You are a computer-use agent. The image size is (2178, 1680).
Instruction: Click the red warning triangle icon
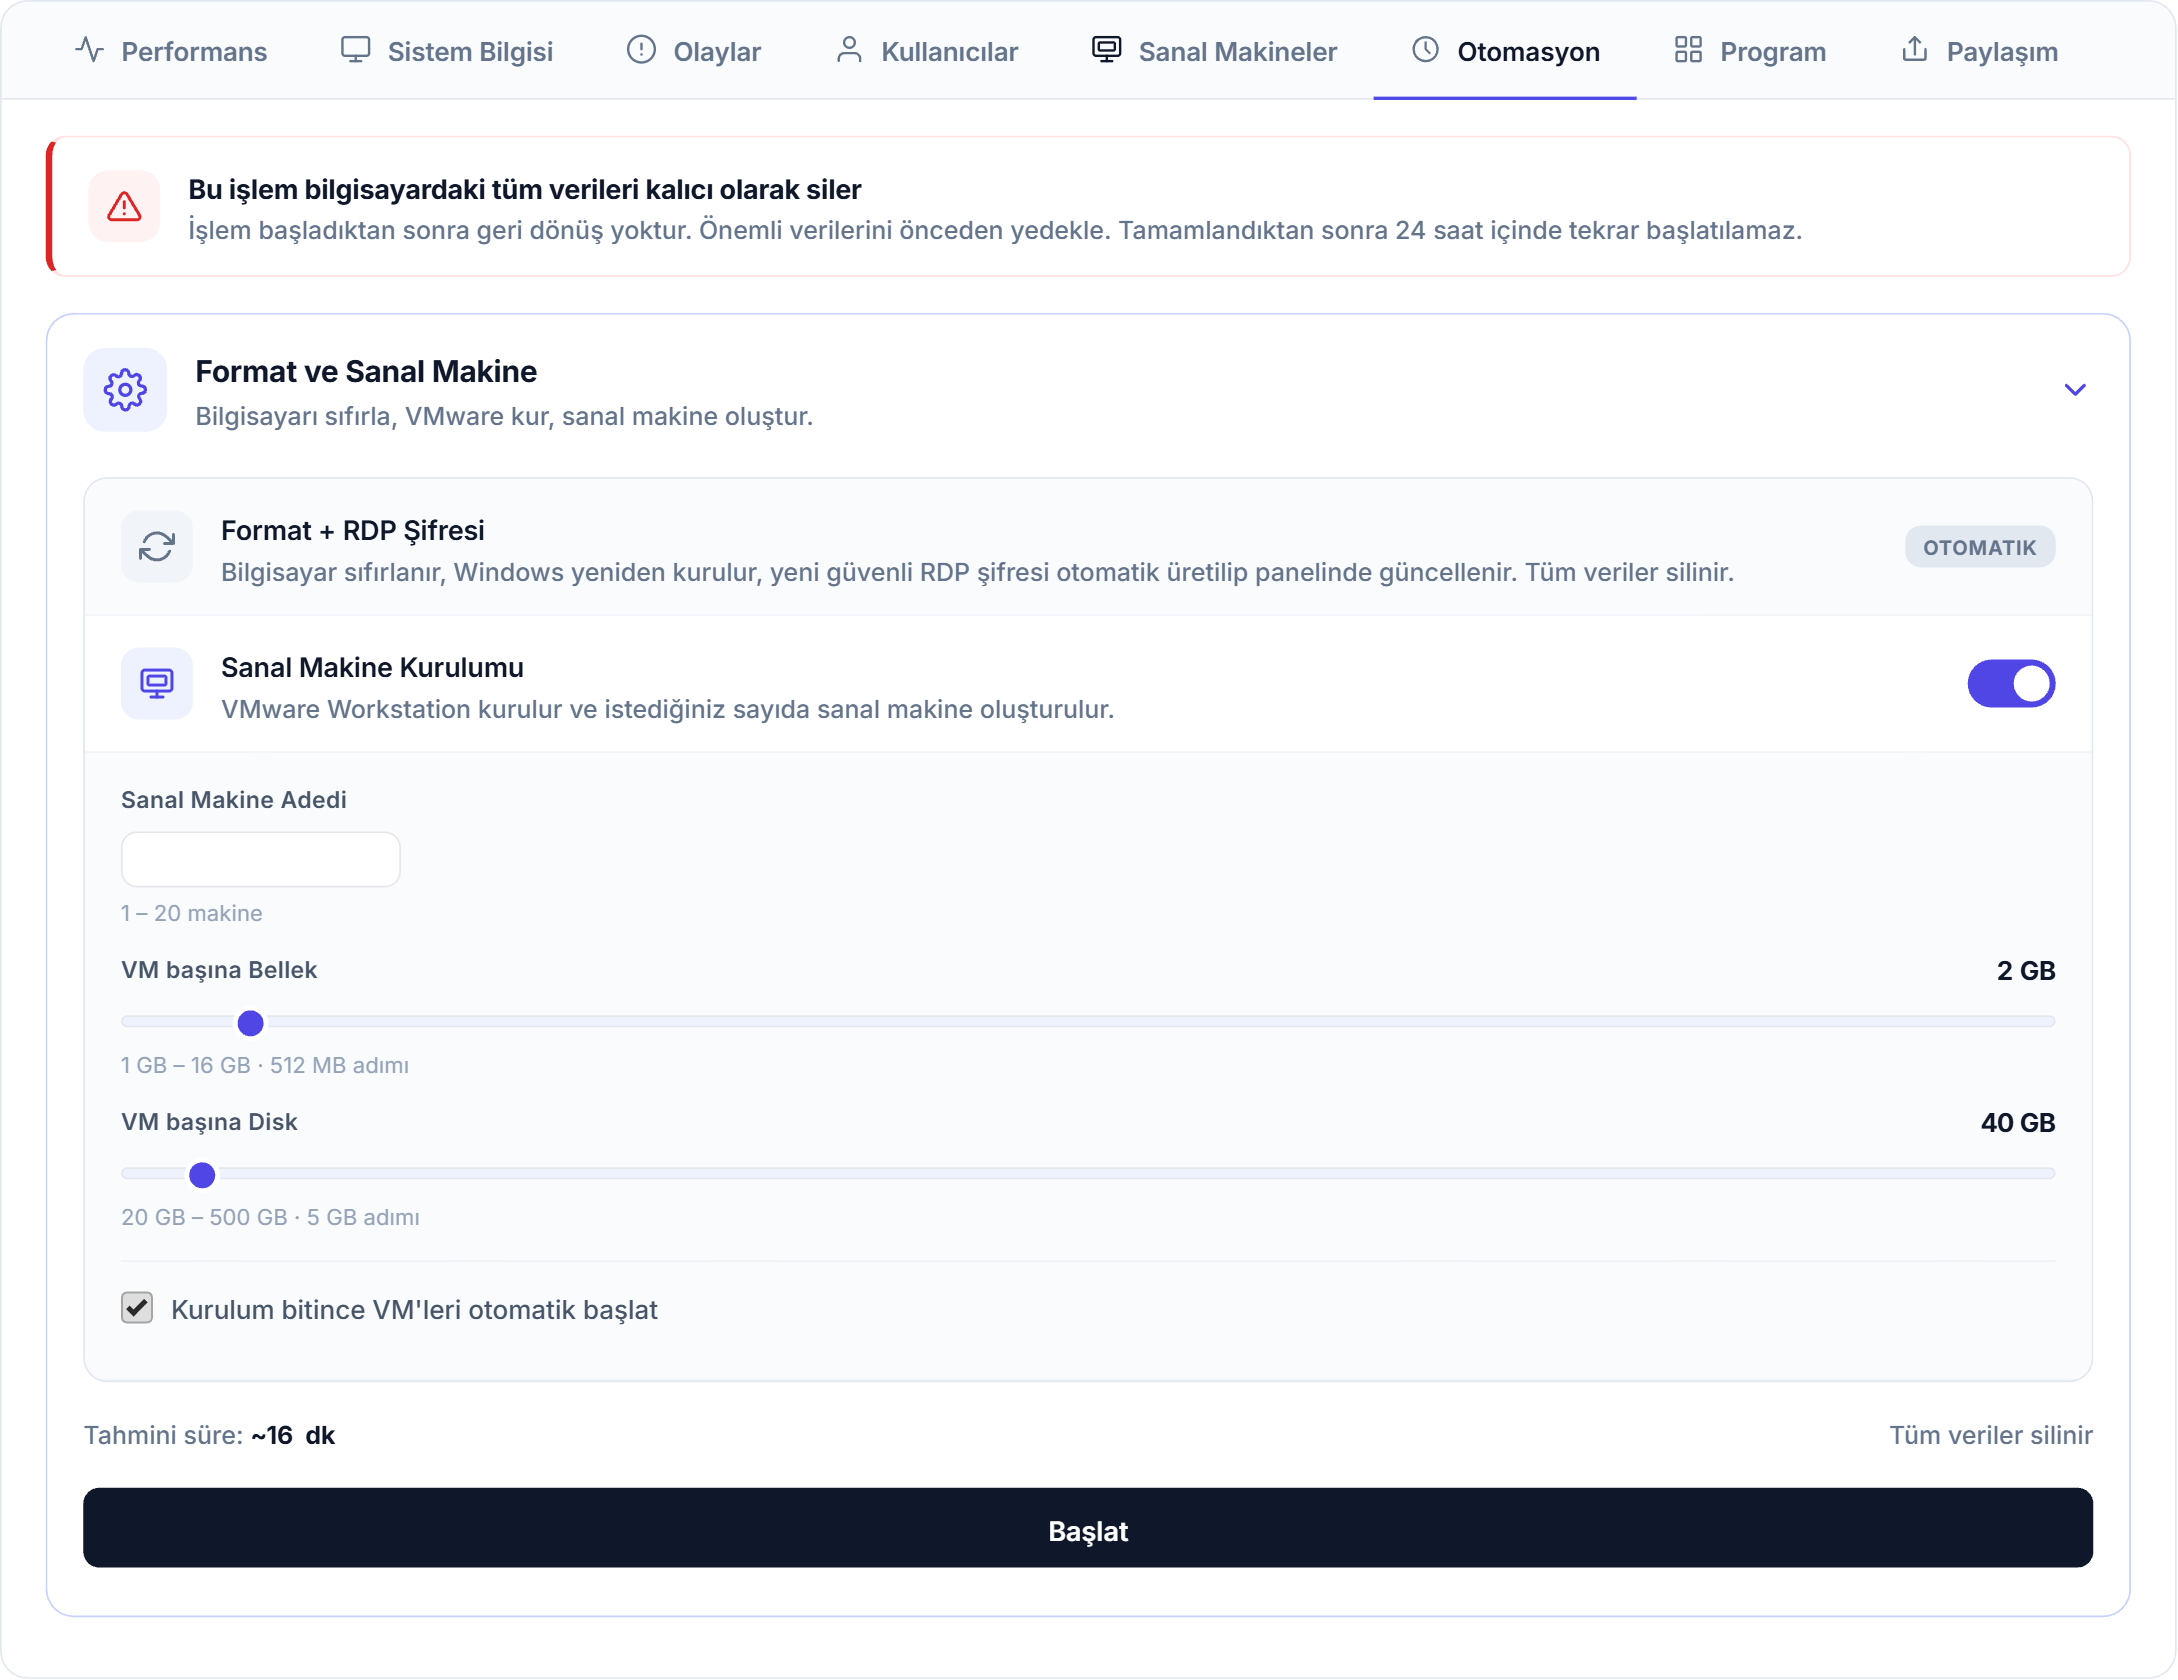click(x=124, y=207)
